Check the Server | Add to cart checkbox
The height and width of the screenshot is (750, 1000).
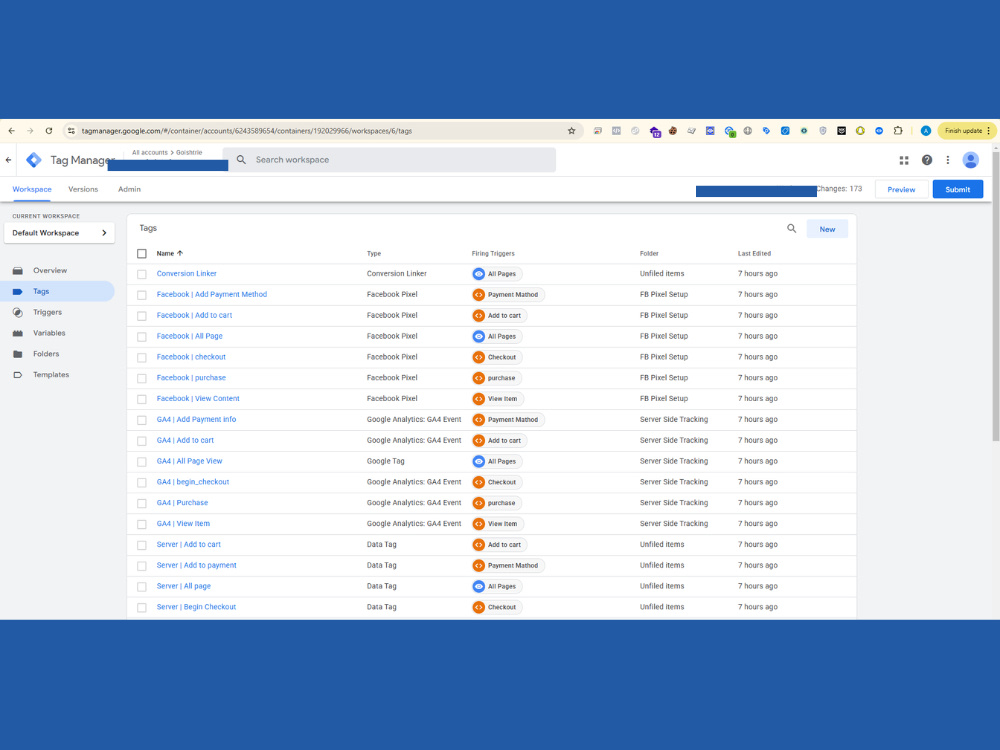(142, 545)
